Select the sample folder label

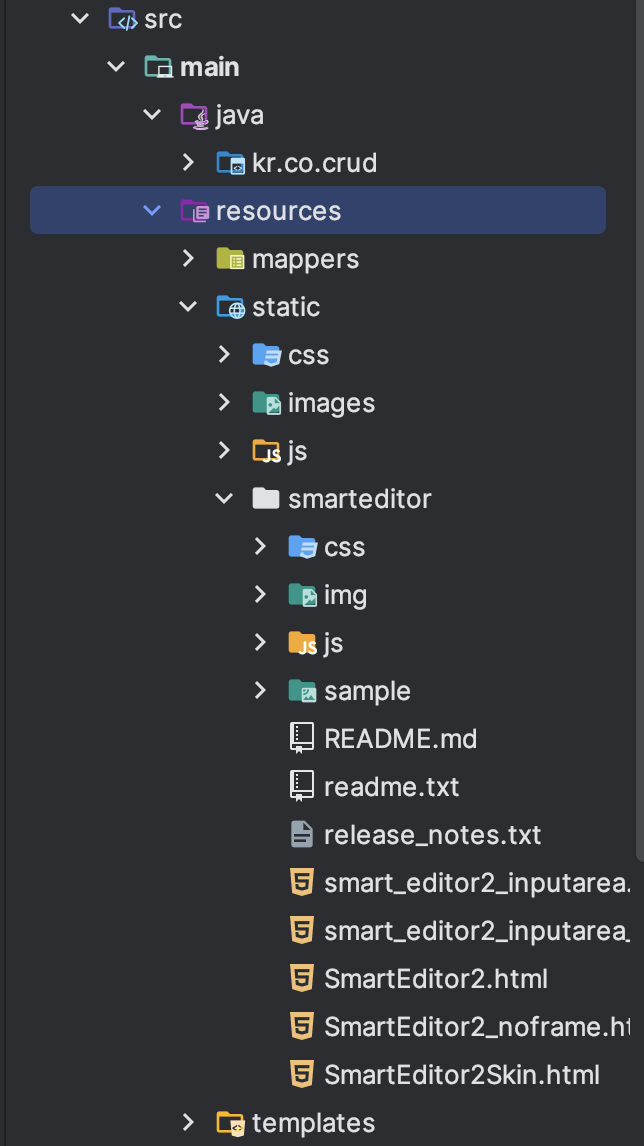[x=367, y=692]
